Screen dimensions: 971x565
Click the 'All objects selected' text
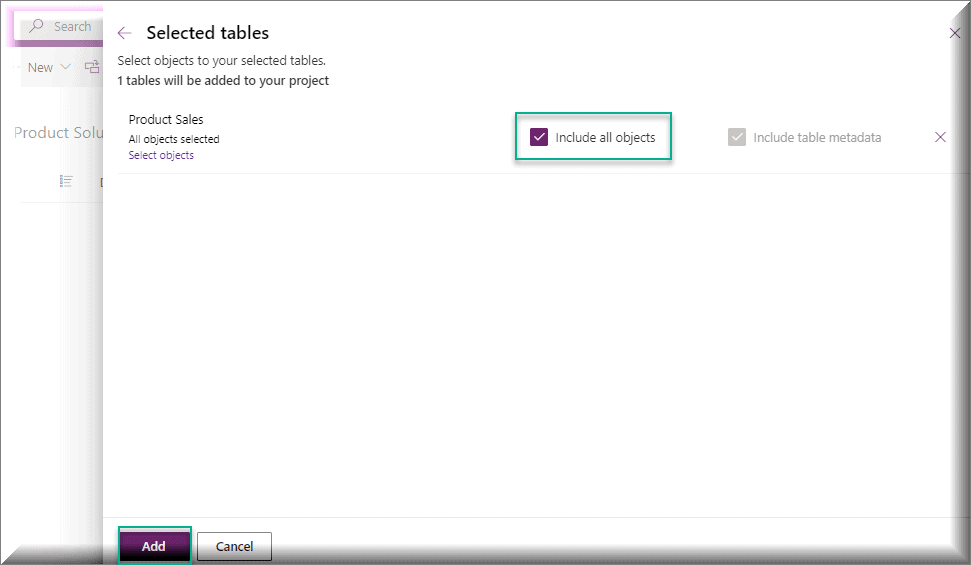[174, 139]
